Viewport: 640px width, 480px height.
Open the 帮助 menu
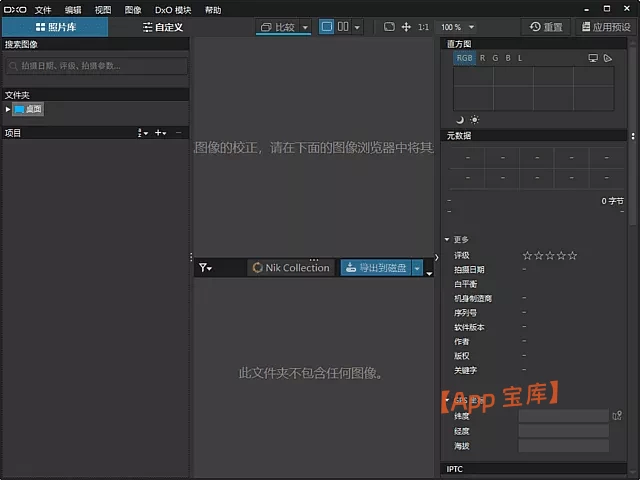tap(213, 10)
